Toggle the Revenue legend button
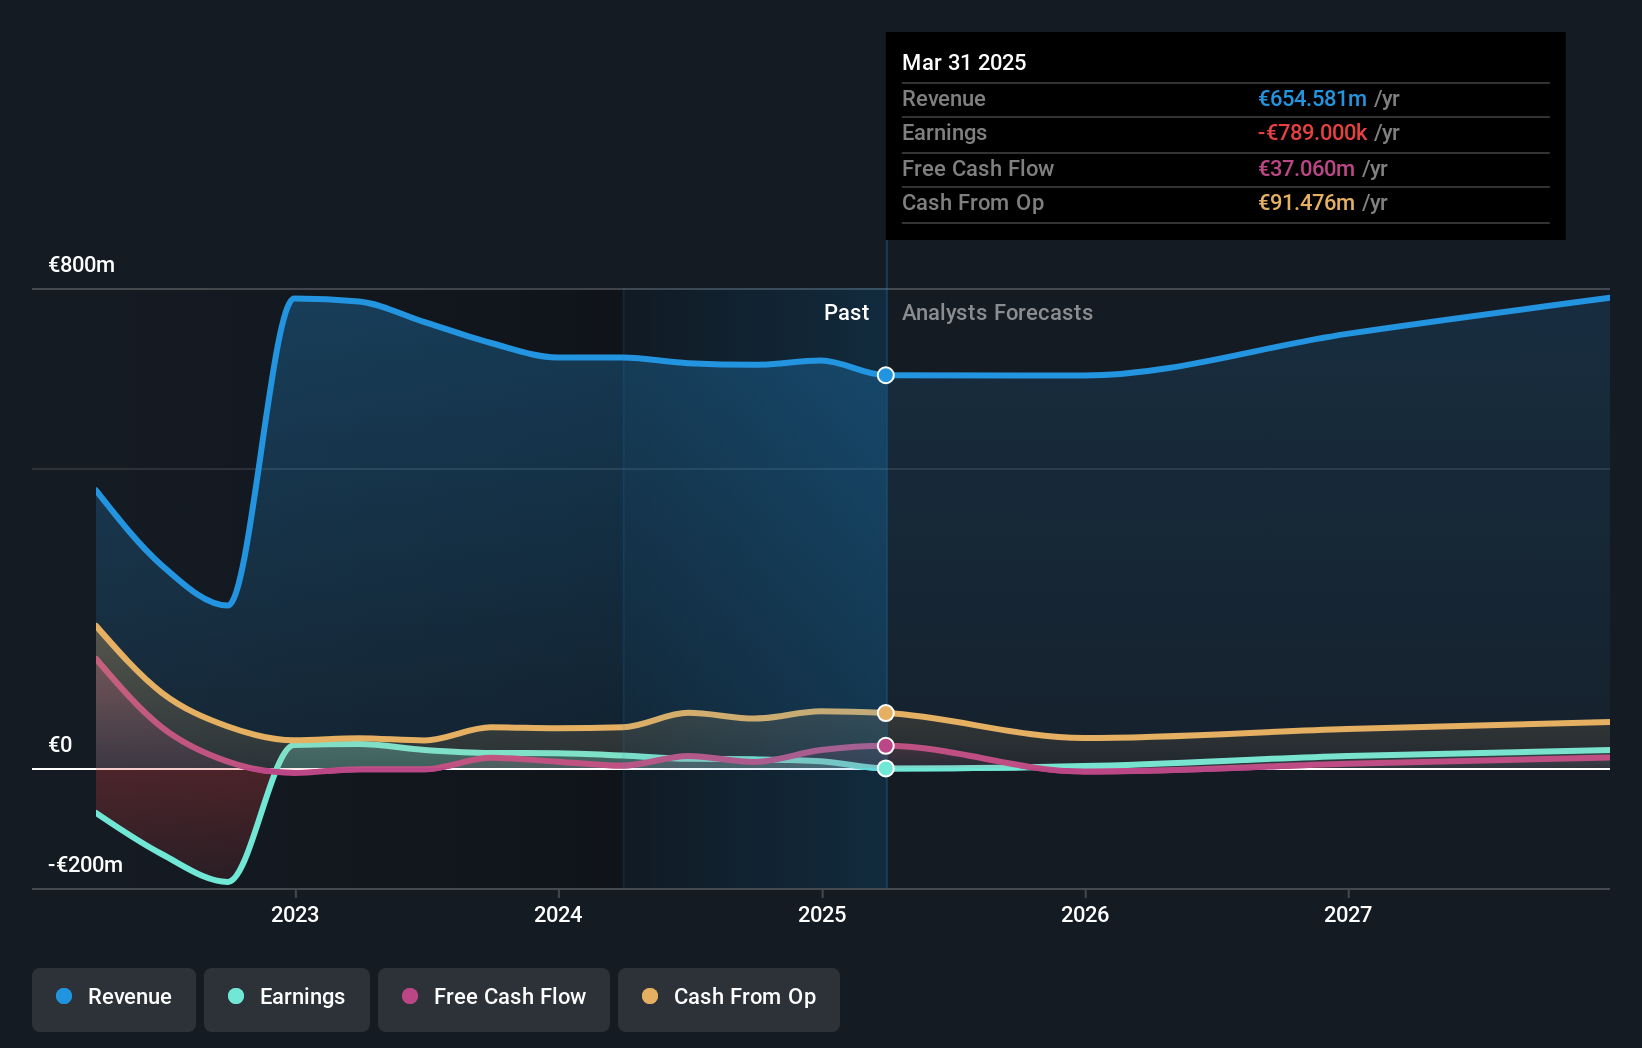1642x1048 pixels. 114,998
